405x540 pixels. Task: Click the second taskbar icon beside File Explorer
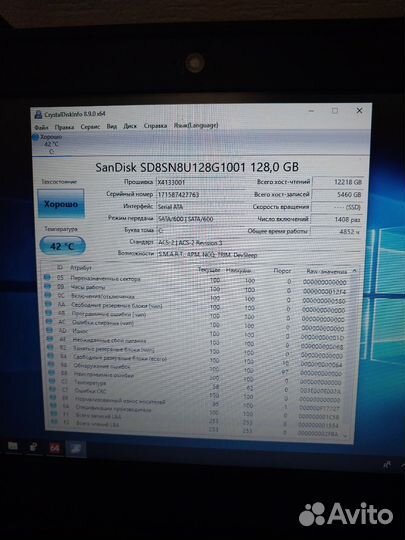click(33, 447)
